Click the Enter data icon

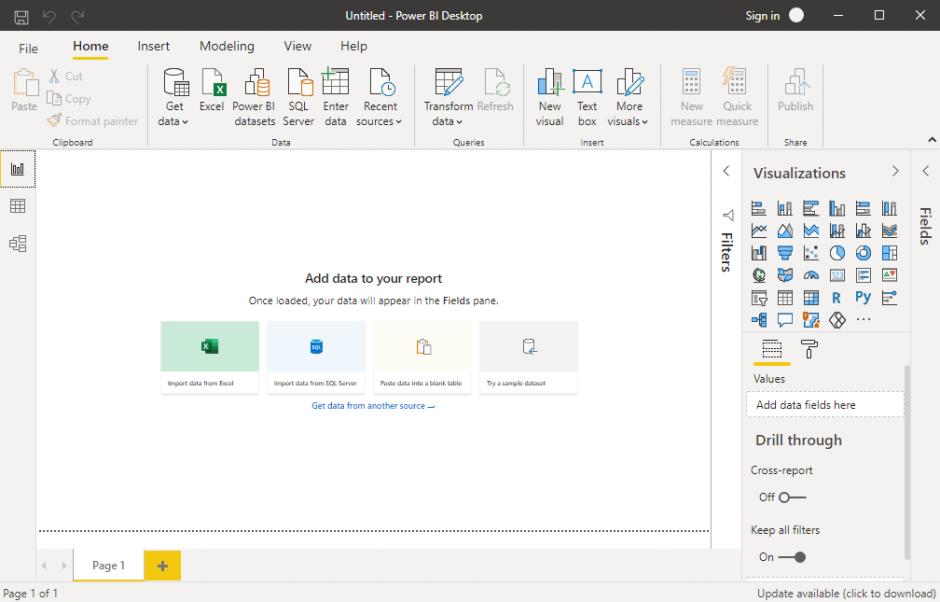click(x=335, y=97)
